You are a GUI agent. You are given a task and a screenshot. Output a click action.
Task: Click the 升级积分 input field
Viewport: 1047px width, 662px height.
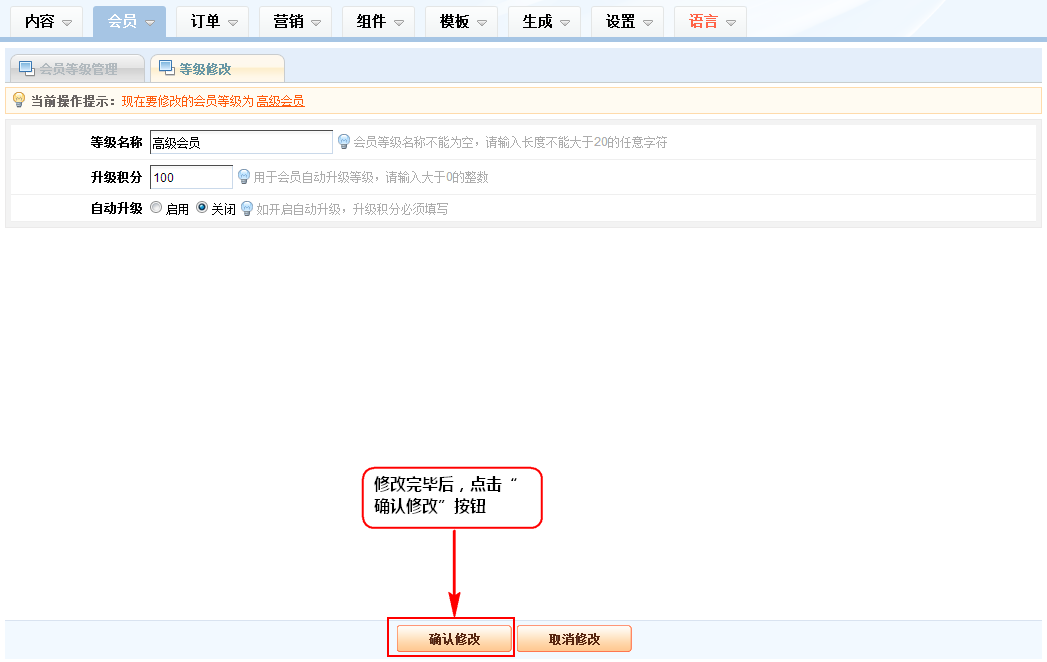point(191,177)
